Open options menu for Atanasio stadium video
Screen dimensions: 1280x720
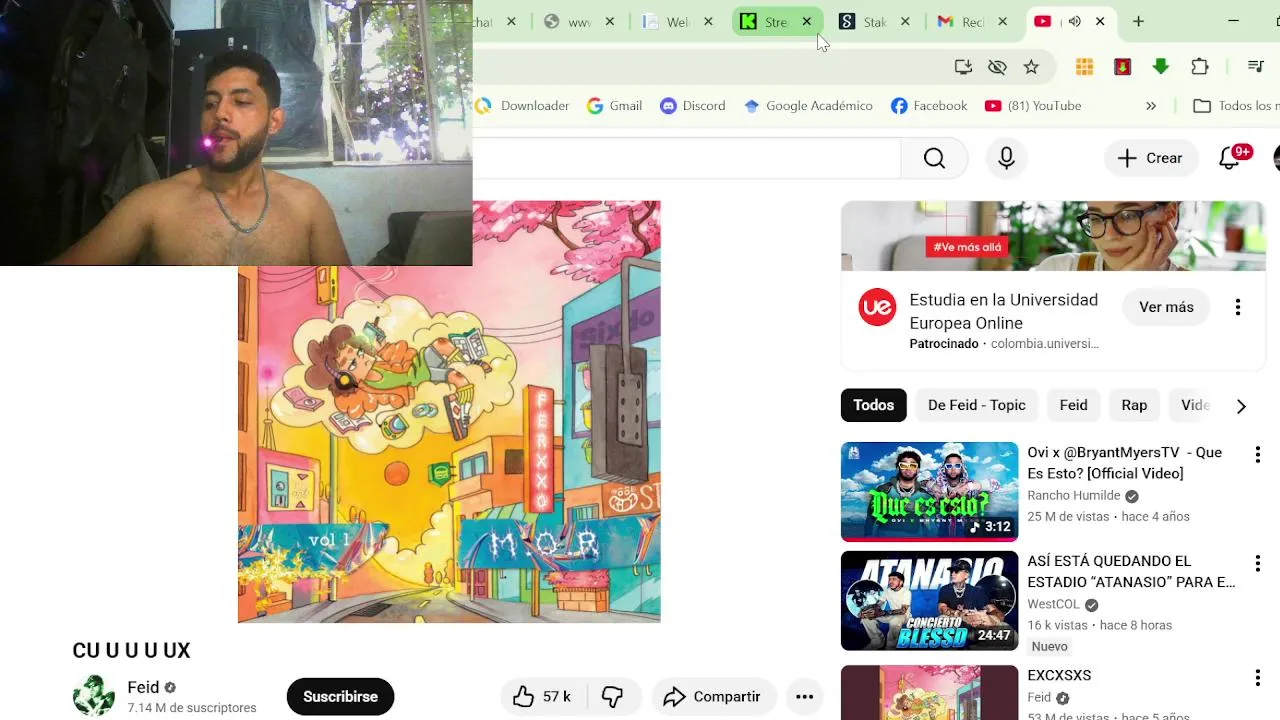(1257, 564)
